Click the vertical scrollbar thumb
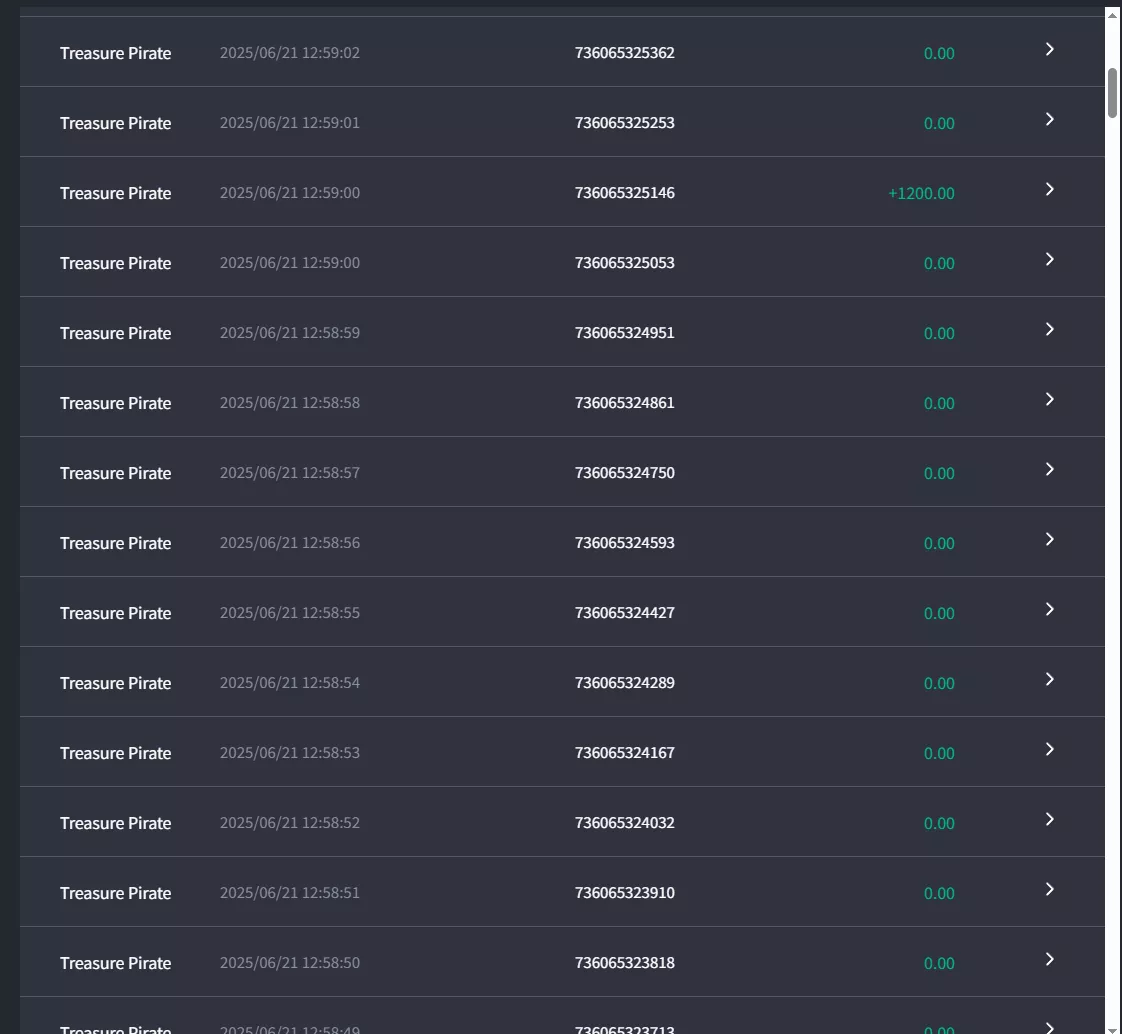The width and height of the screenshot is (1122, 1034). pos(1113,93)
